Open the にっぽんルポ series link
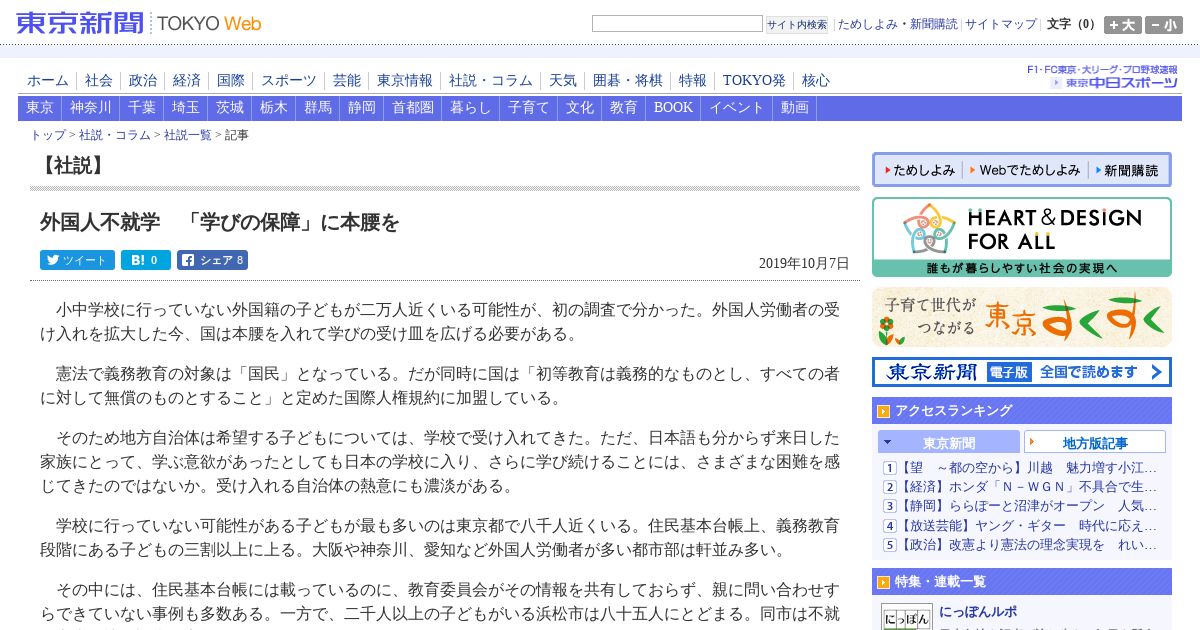This screenshot has width=1200, height=630. 980,611
